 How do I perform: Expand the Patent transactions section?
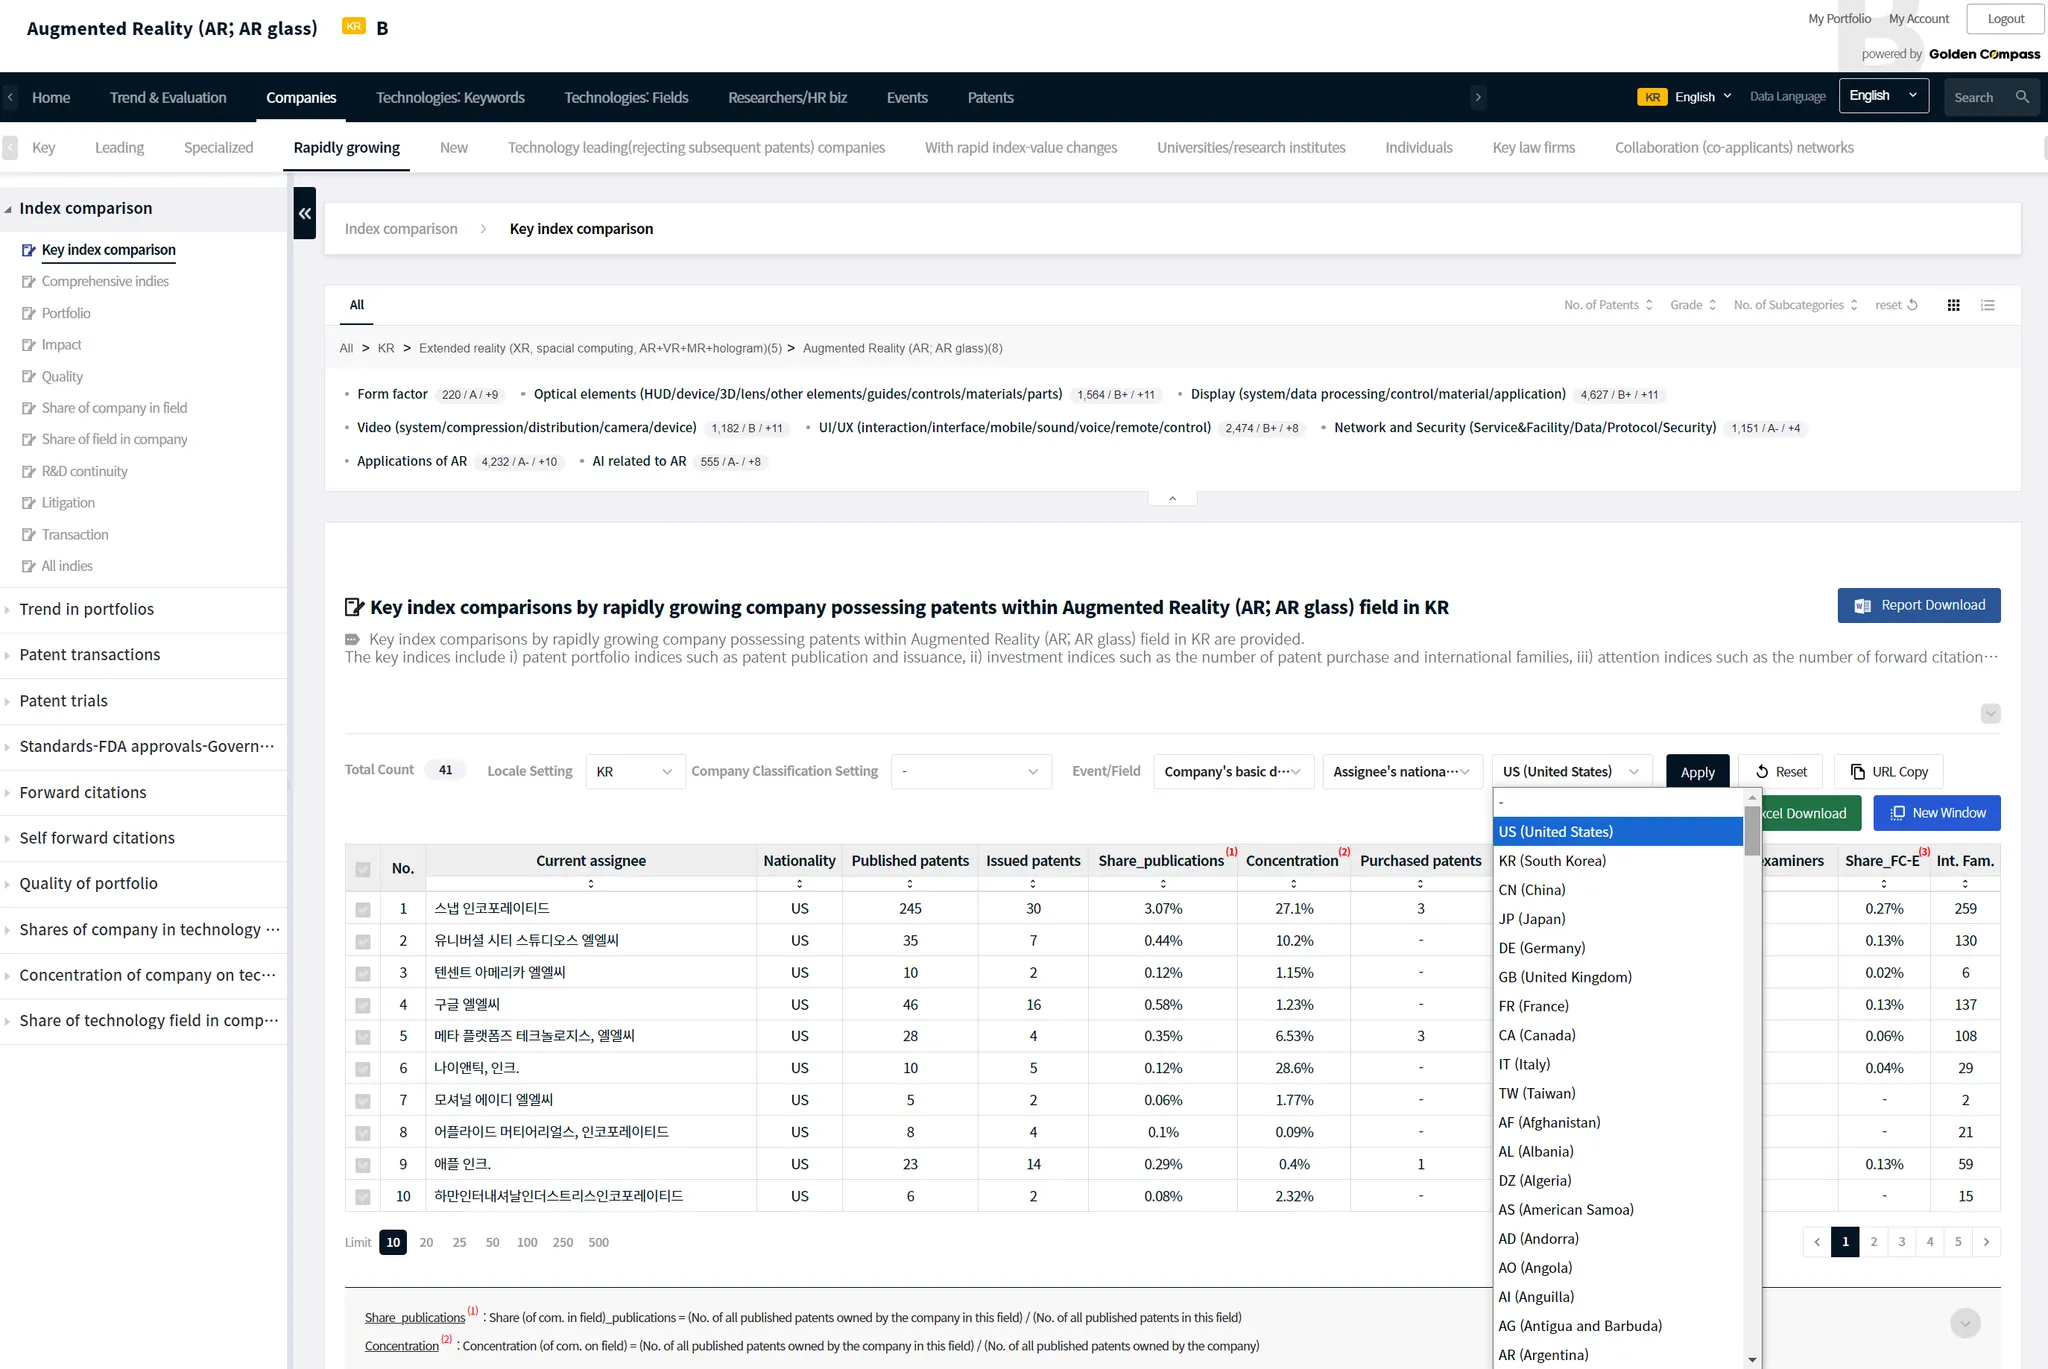(x=90, y=655)
